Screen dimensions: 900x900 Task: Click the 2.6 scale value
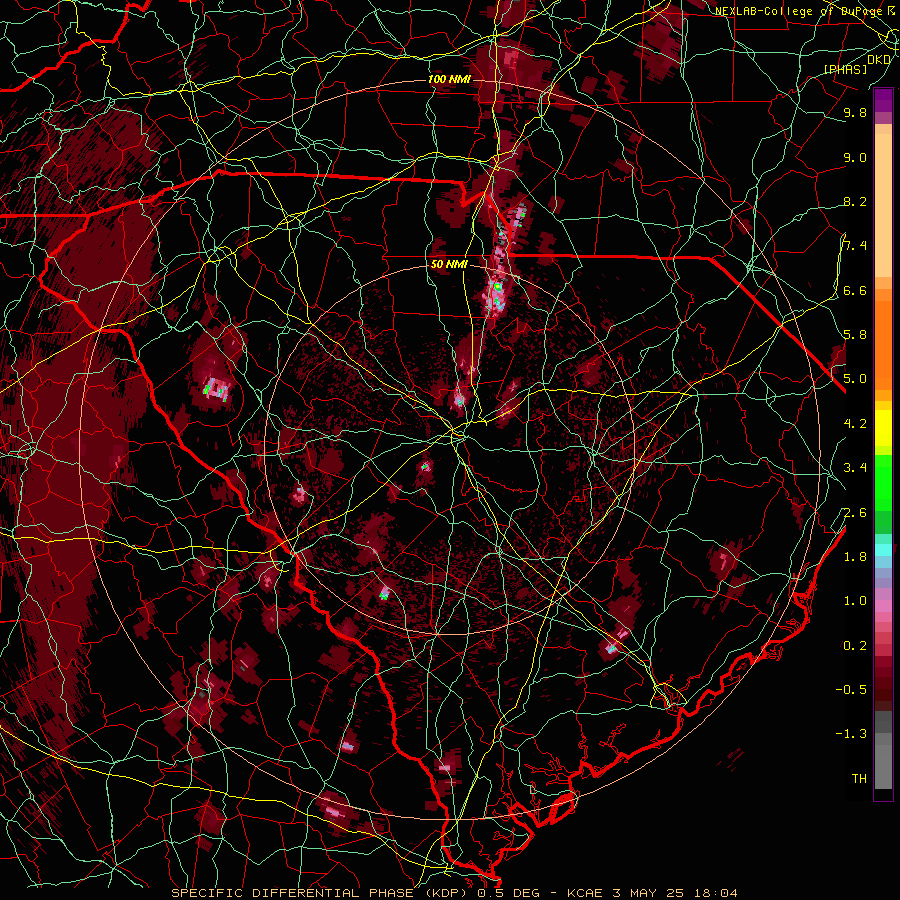point(855,512)
